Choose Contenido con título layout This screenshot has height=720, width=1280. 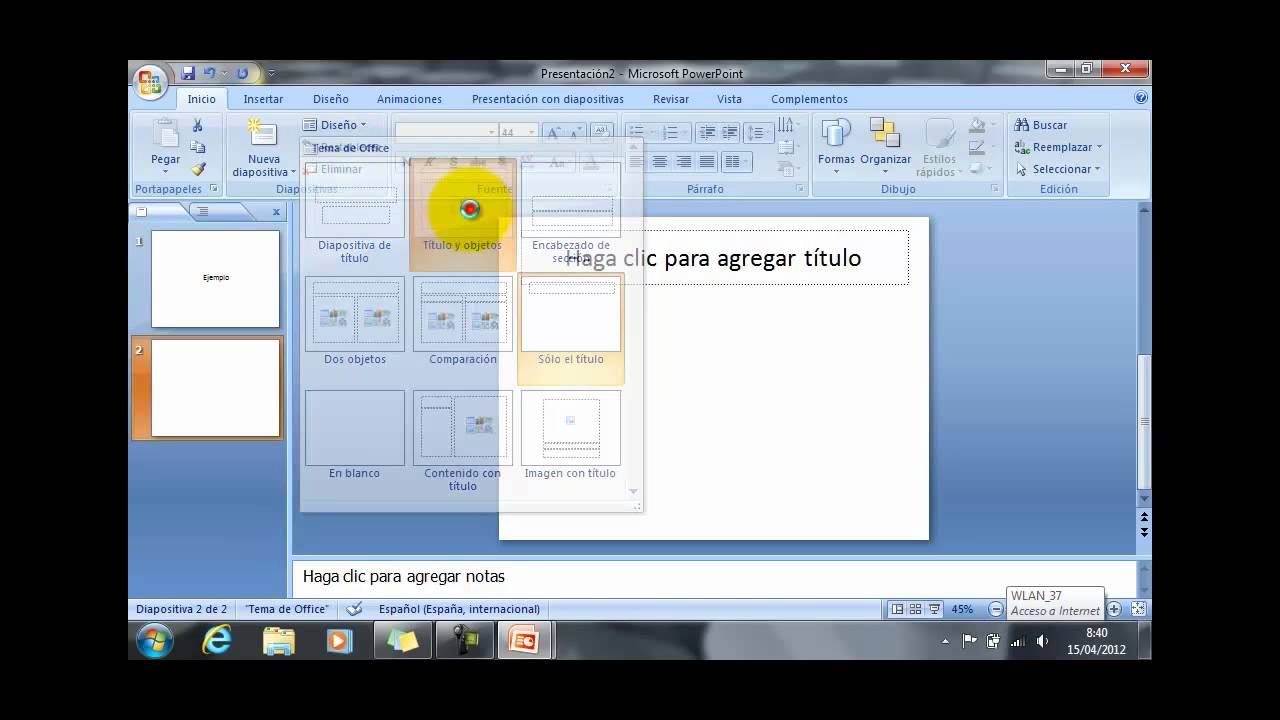[463, 442]
